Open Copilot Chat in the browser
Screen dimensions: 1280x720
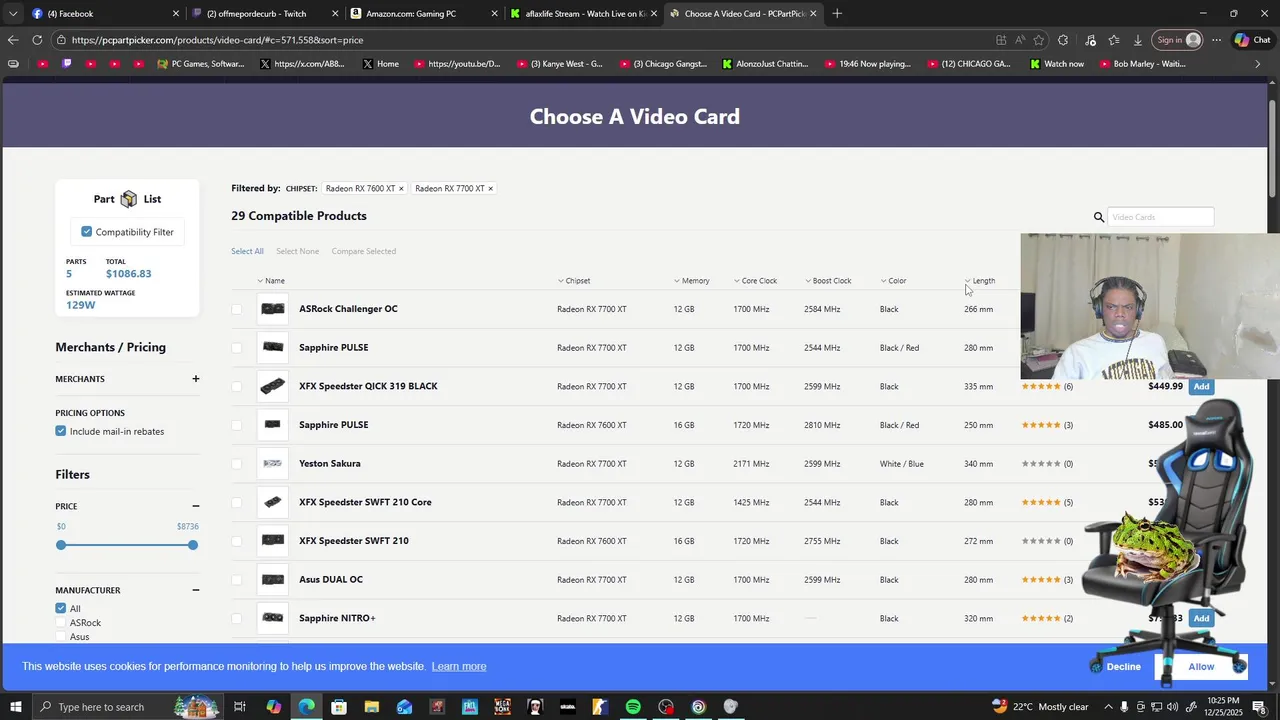[1252, 40]
